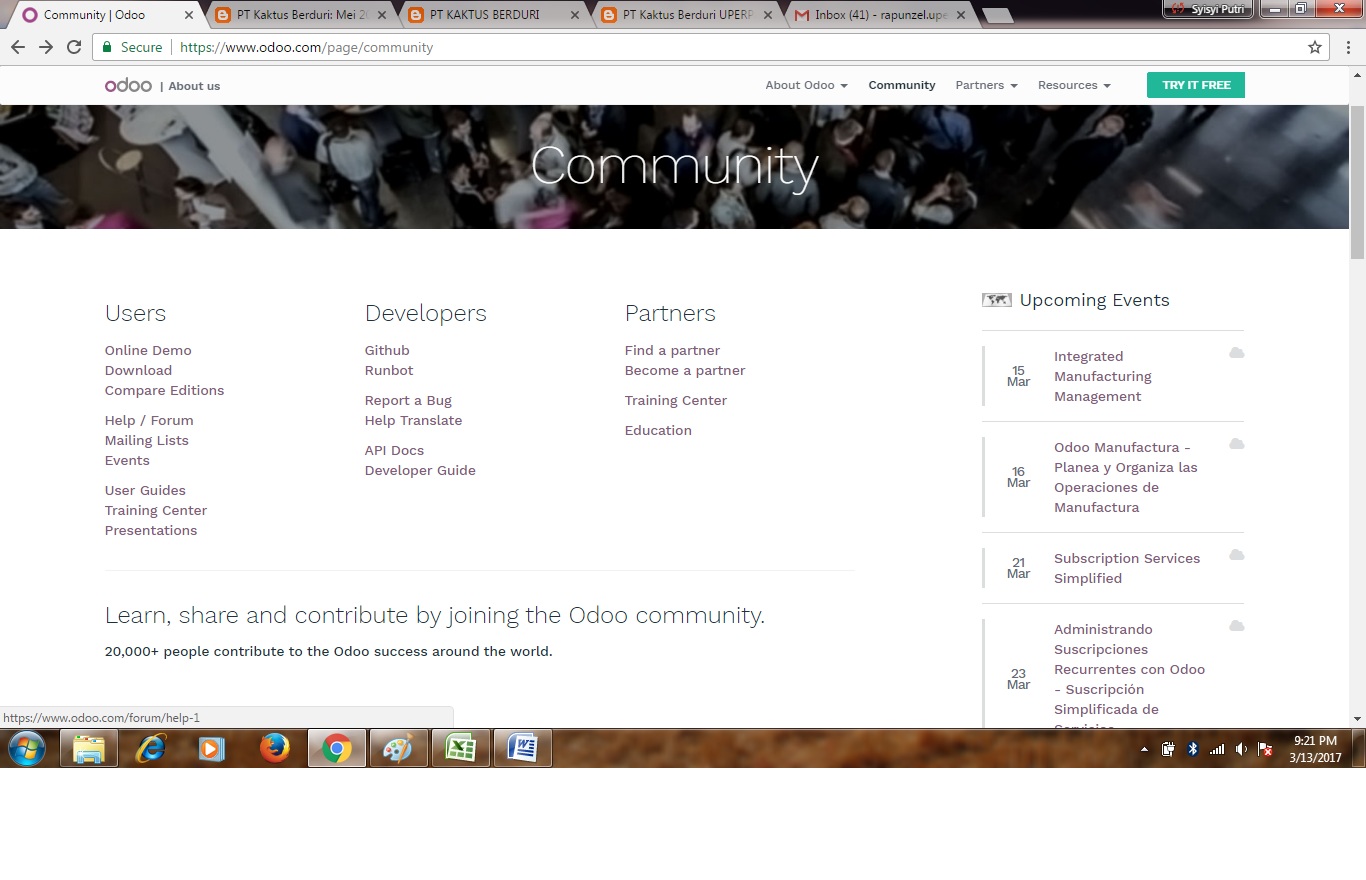Expand the About Odoo dropdown menu
Viewport: 1366px width, 880px height.
806,85
